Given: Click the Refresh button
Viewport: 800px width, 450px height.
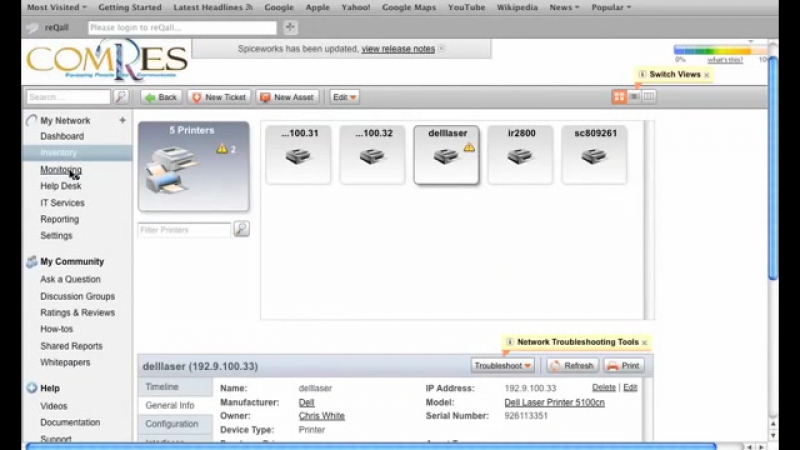Looking at the screenshot, I should click(x=572, y=365).
